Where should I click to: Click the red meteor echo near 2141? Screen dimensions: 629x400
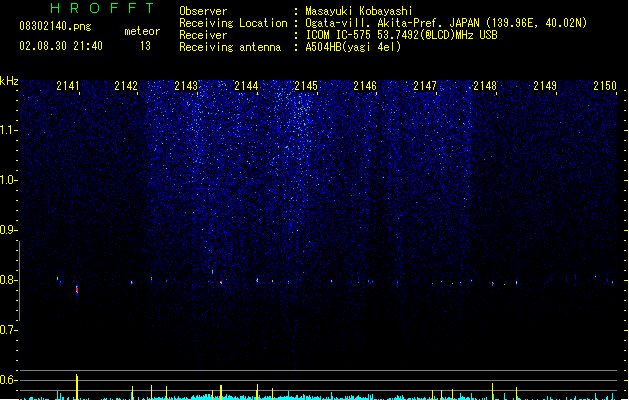point(77,290)
